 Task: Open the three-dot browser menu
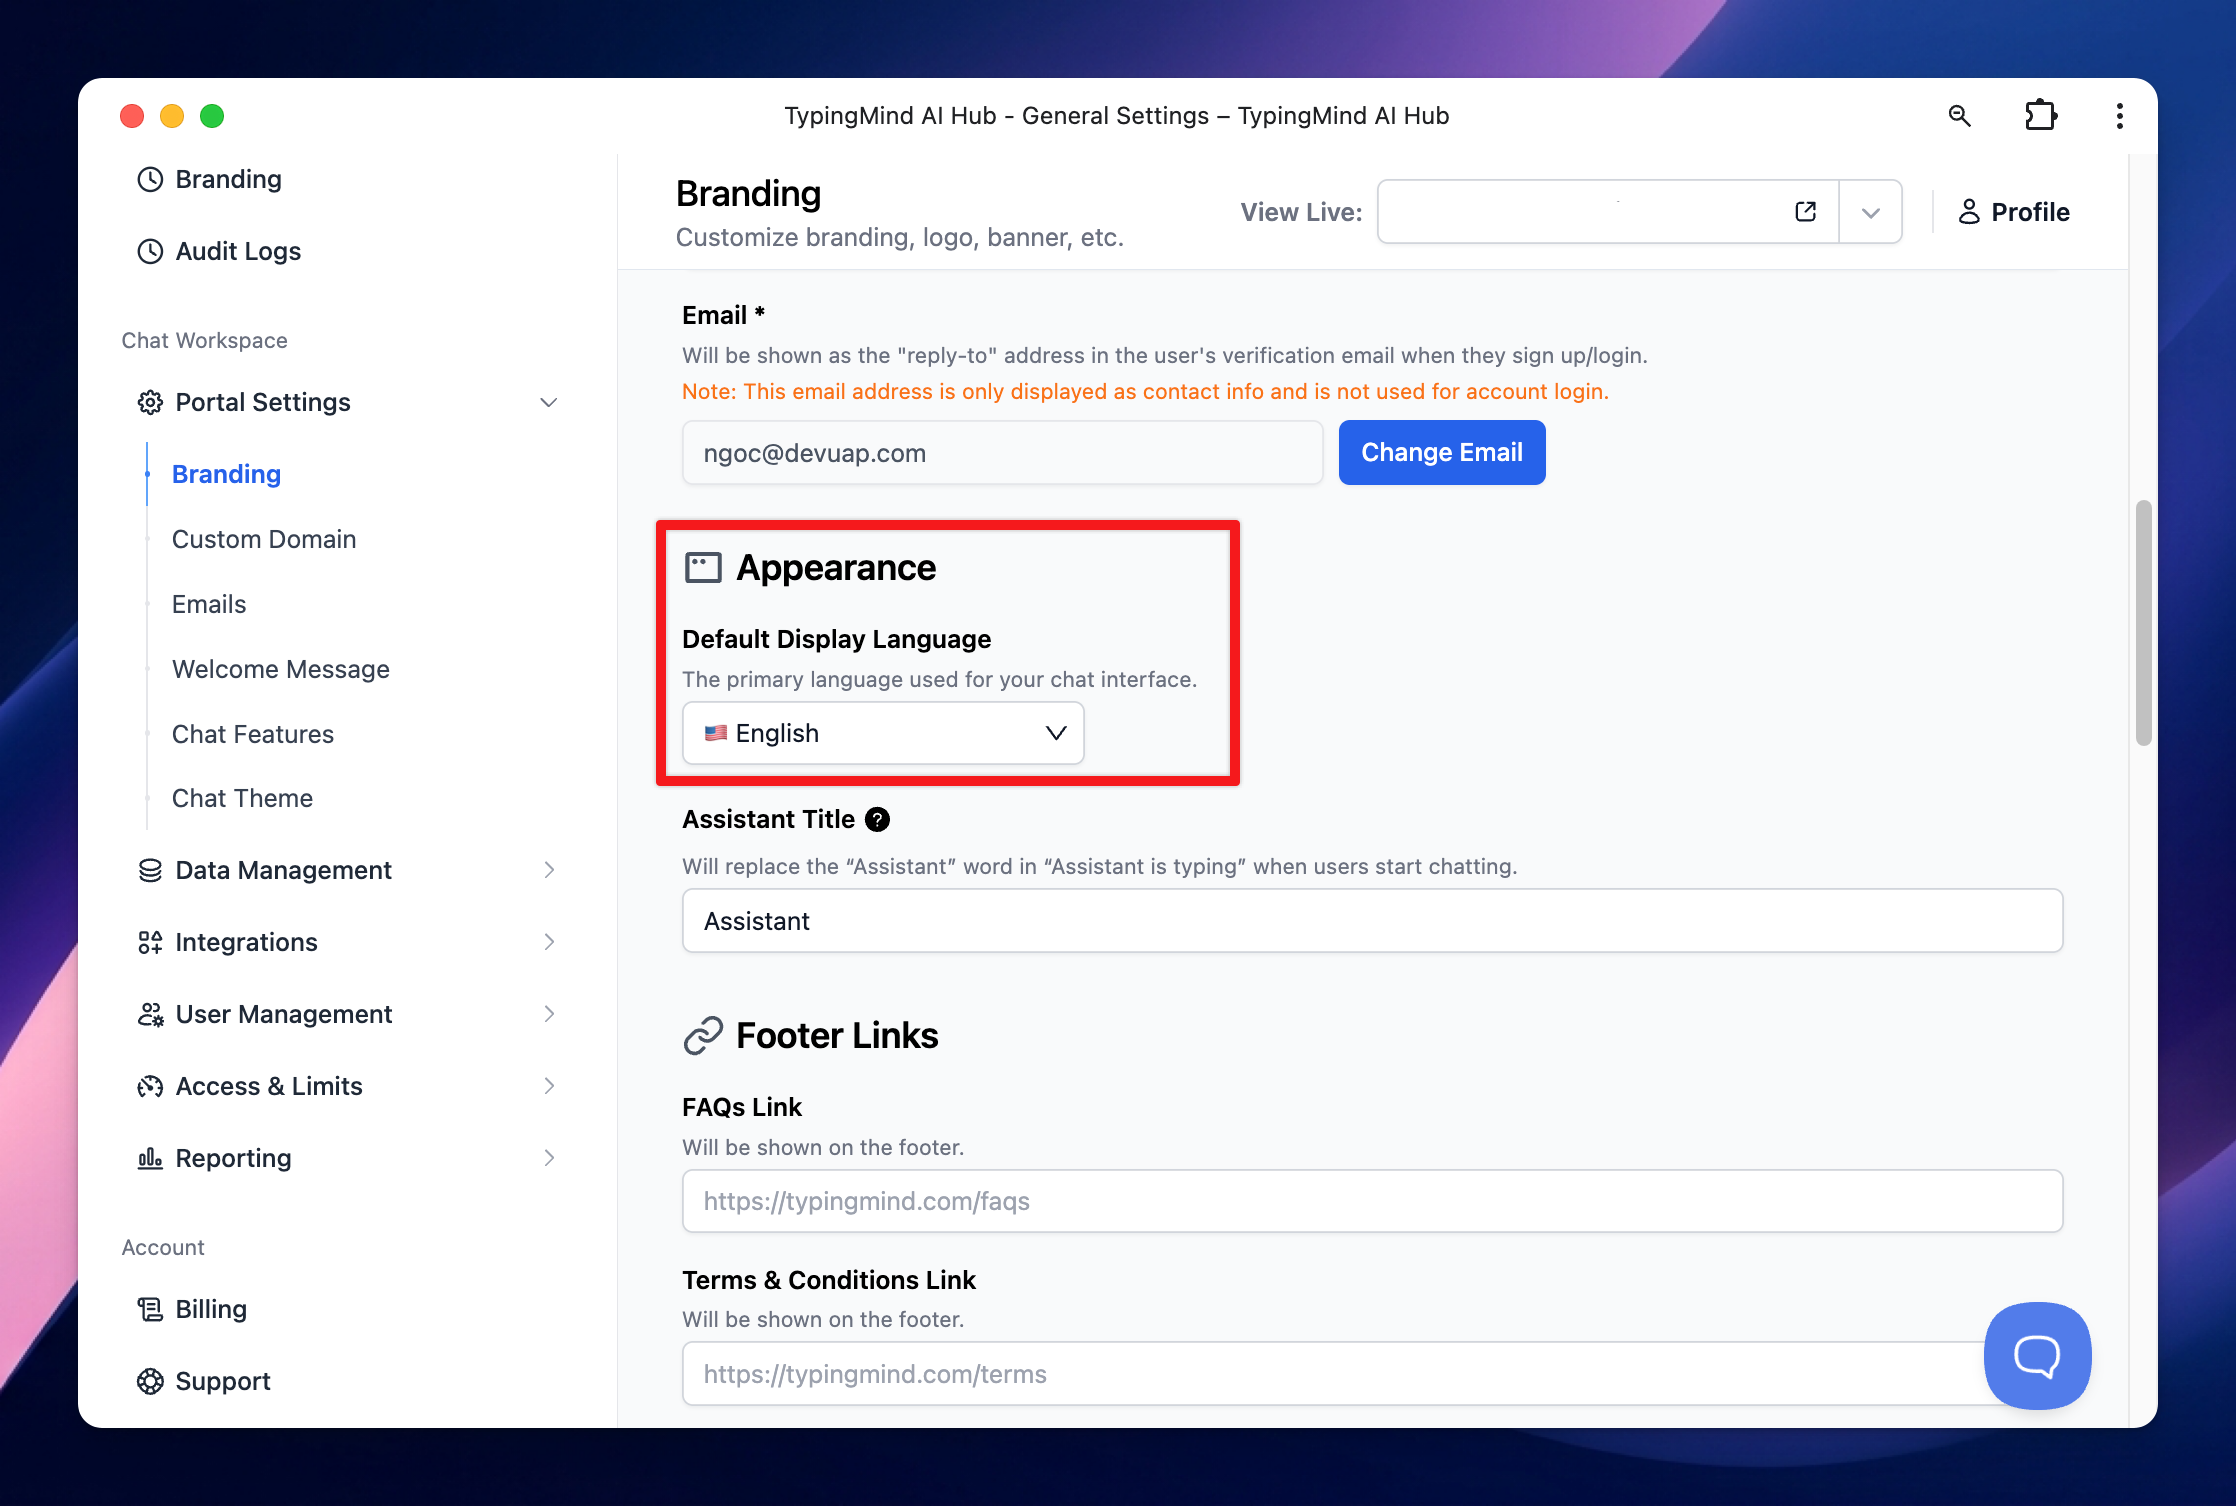2119,116
